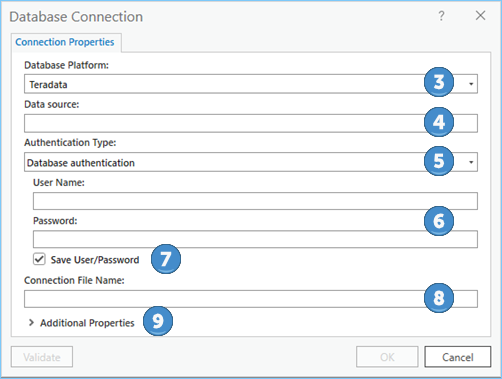Screen dimensions: 502x379
Task: Open the Database Platform dropdown showing Teradata
Action: point(251,84)
